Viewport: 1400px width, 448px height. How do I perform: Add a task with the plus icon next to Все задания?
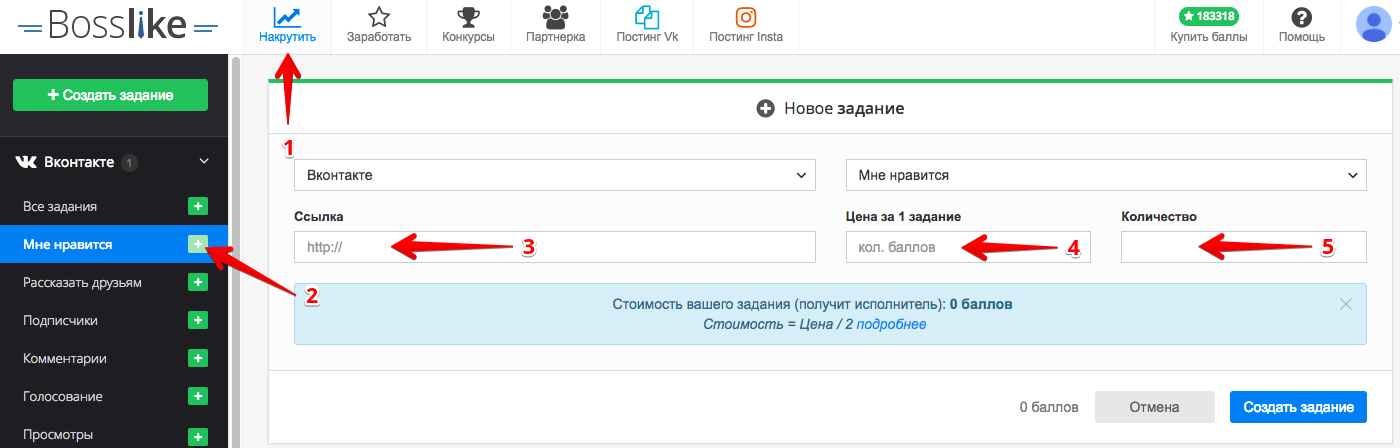click(x=198, y=206)
